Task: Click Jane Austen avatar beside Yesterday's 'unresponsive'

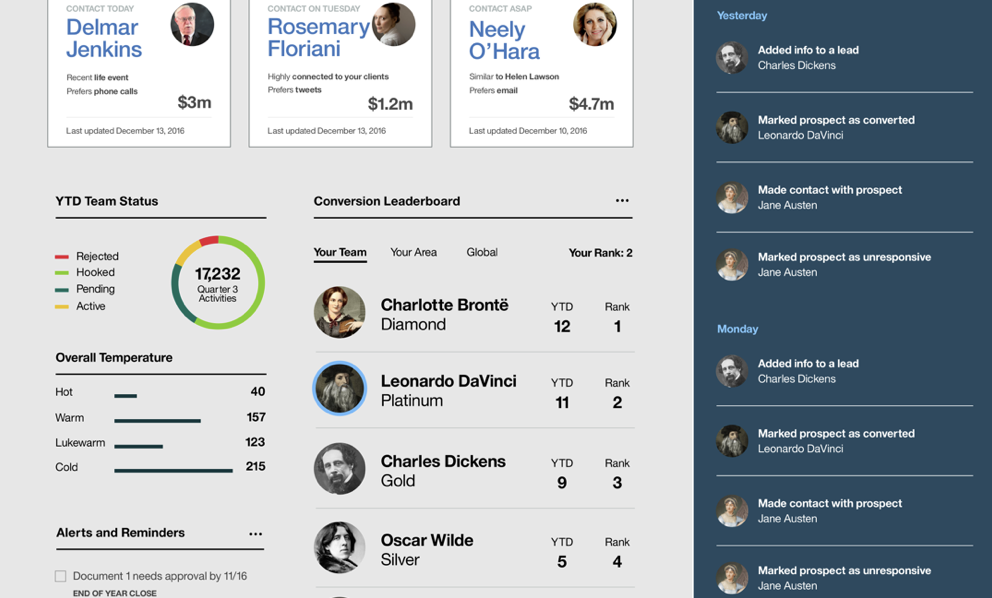Action: (732, 265)
